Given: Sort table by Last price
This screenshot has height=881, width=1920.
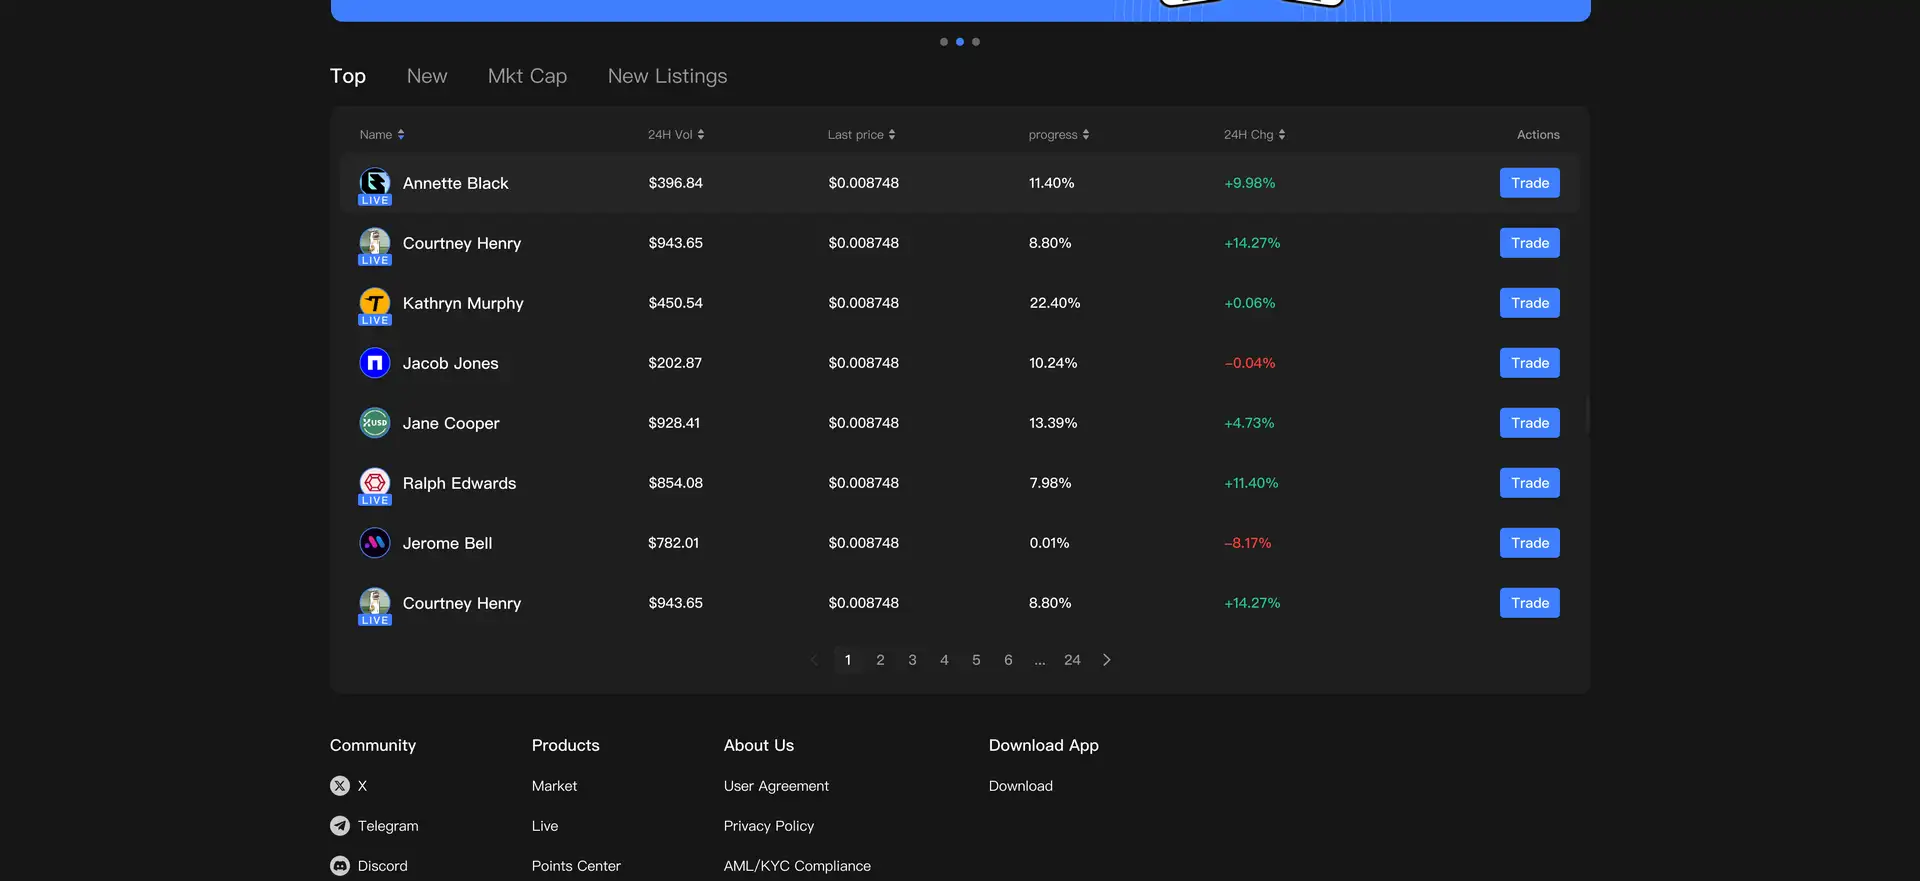Looking at the screenshot, I should coord(861,135).
